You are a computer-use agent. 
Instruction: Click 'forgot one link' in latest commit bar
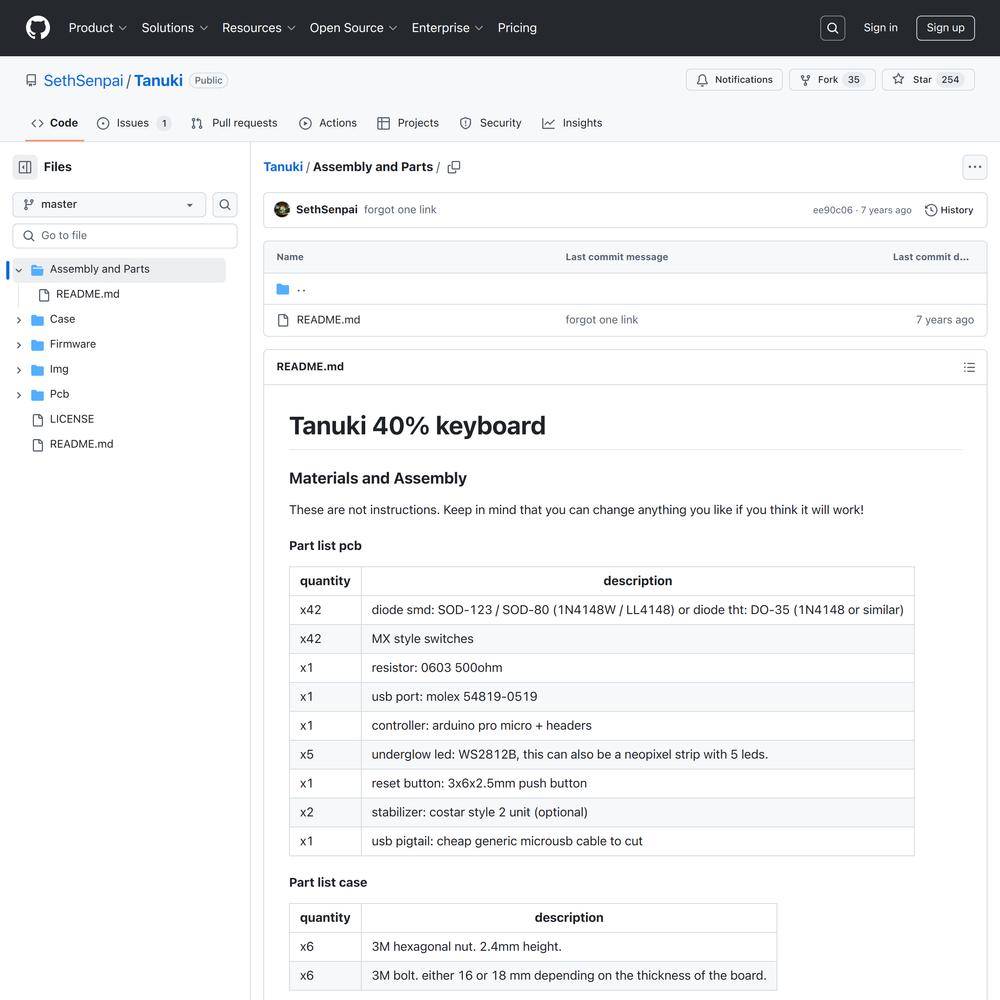click(x=400, y=210)
